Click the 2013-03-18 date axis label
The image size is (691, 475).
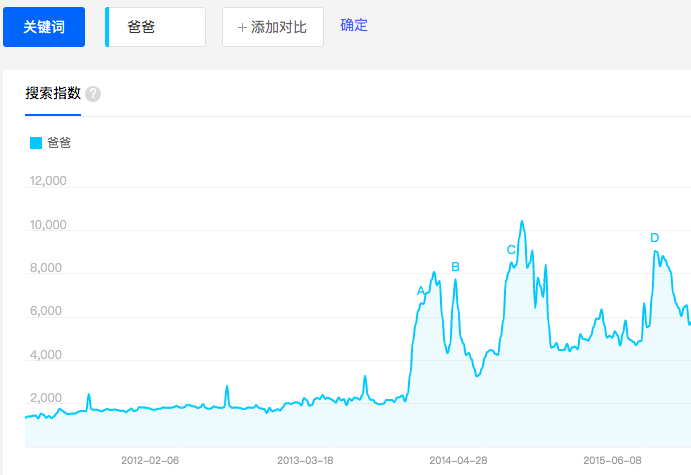point(305,460)
